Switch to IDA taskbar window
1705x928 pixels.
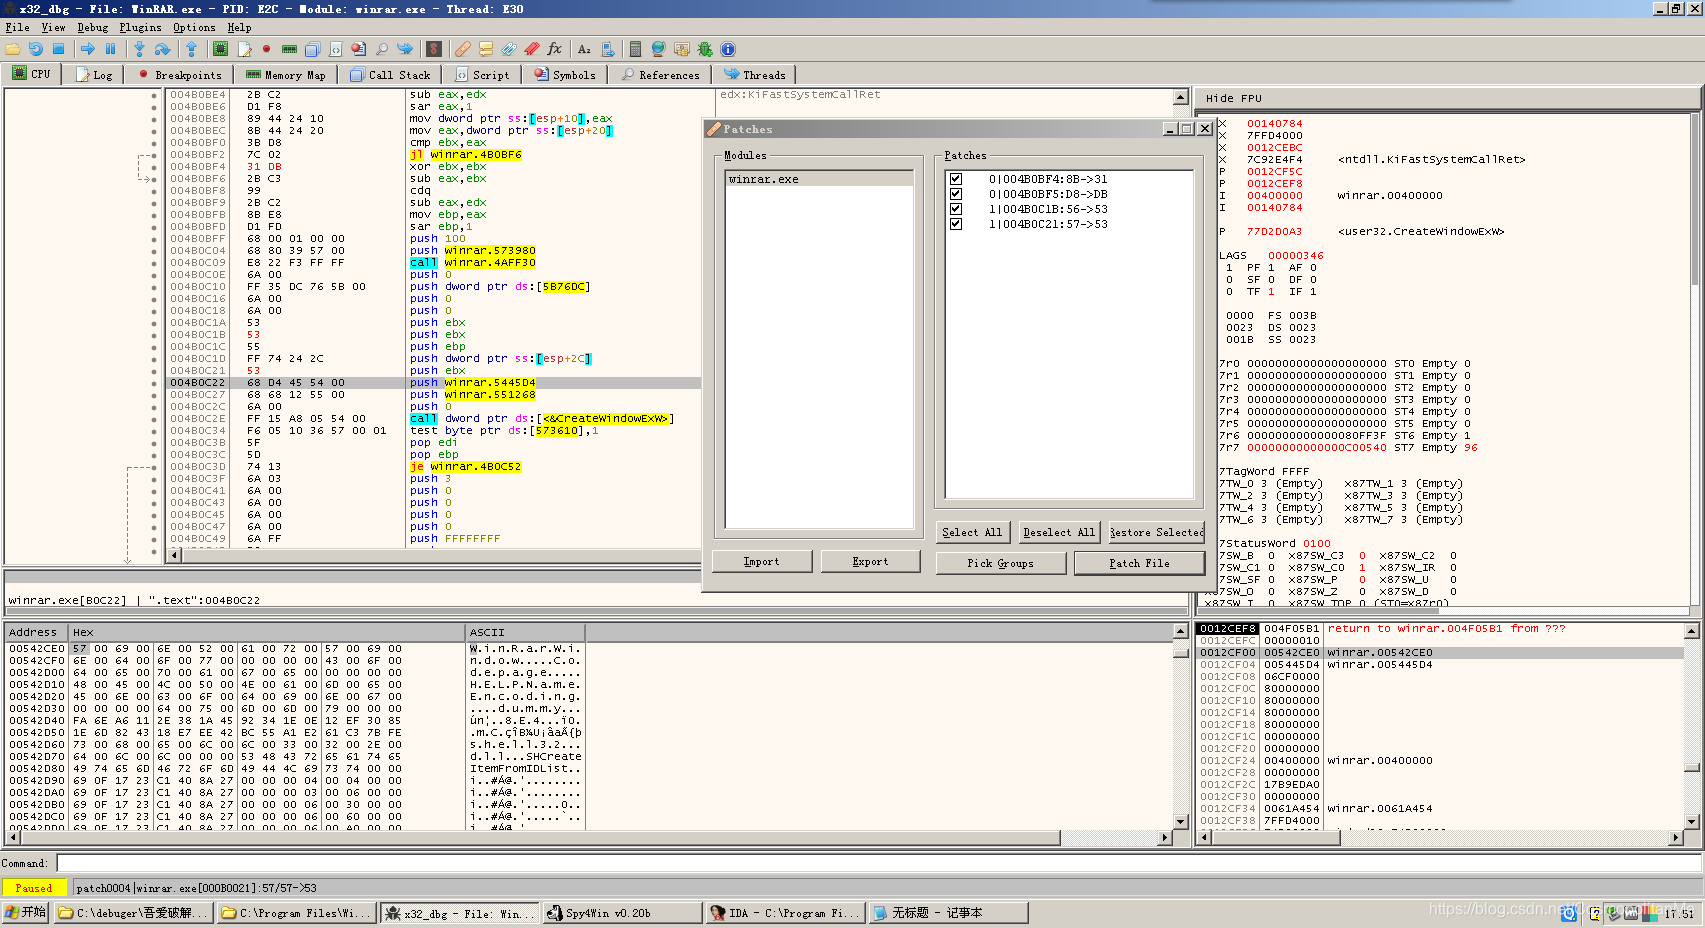coord(784,913)
